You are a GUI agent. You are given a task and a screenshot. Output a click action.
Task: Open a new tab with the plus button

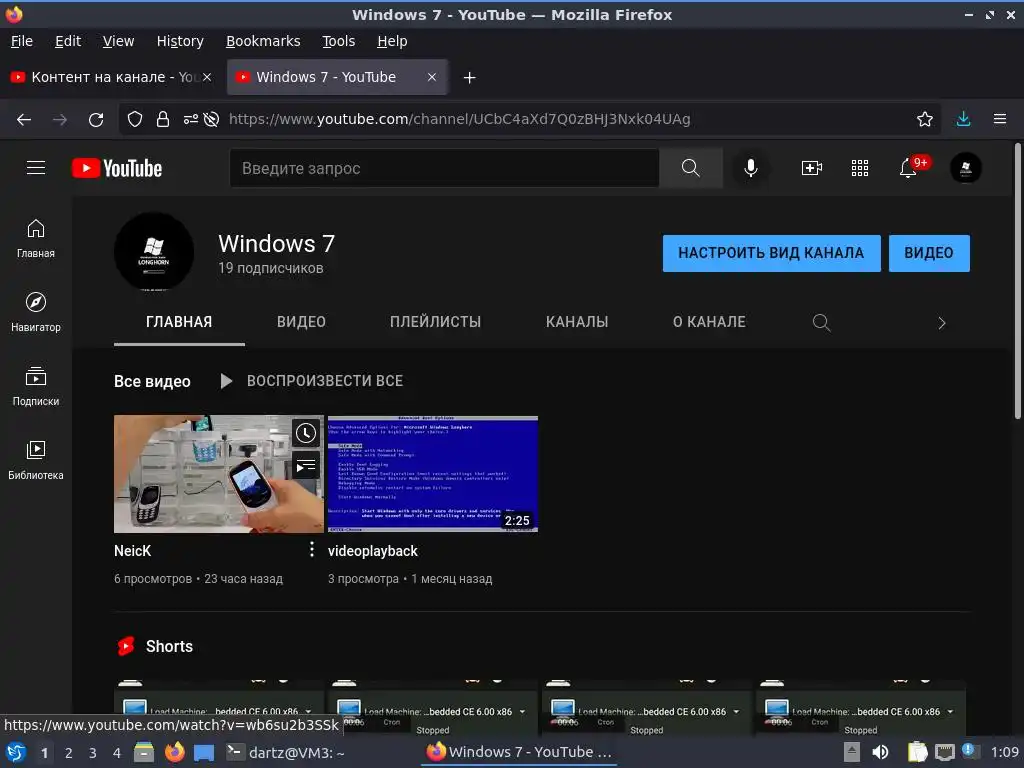(x=469, y=78)
